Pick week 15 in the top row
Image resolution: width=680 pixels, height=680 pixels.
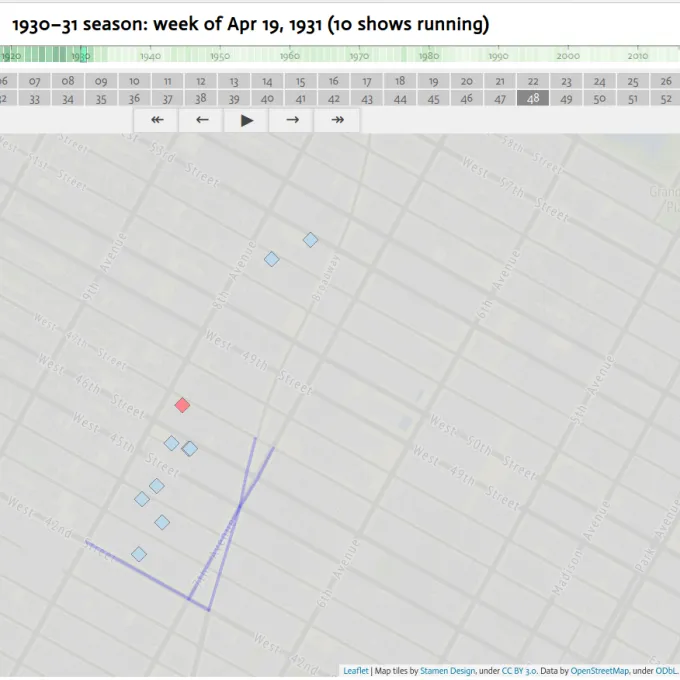tap(300, 81)
